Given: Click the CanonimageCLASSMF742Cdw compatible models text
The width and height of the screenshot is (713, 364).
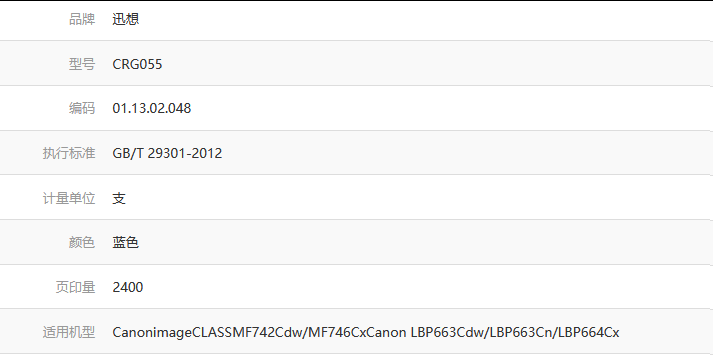Looking at the screenshot, I should click(x=207, y=332).
